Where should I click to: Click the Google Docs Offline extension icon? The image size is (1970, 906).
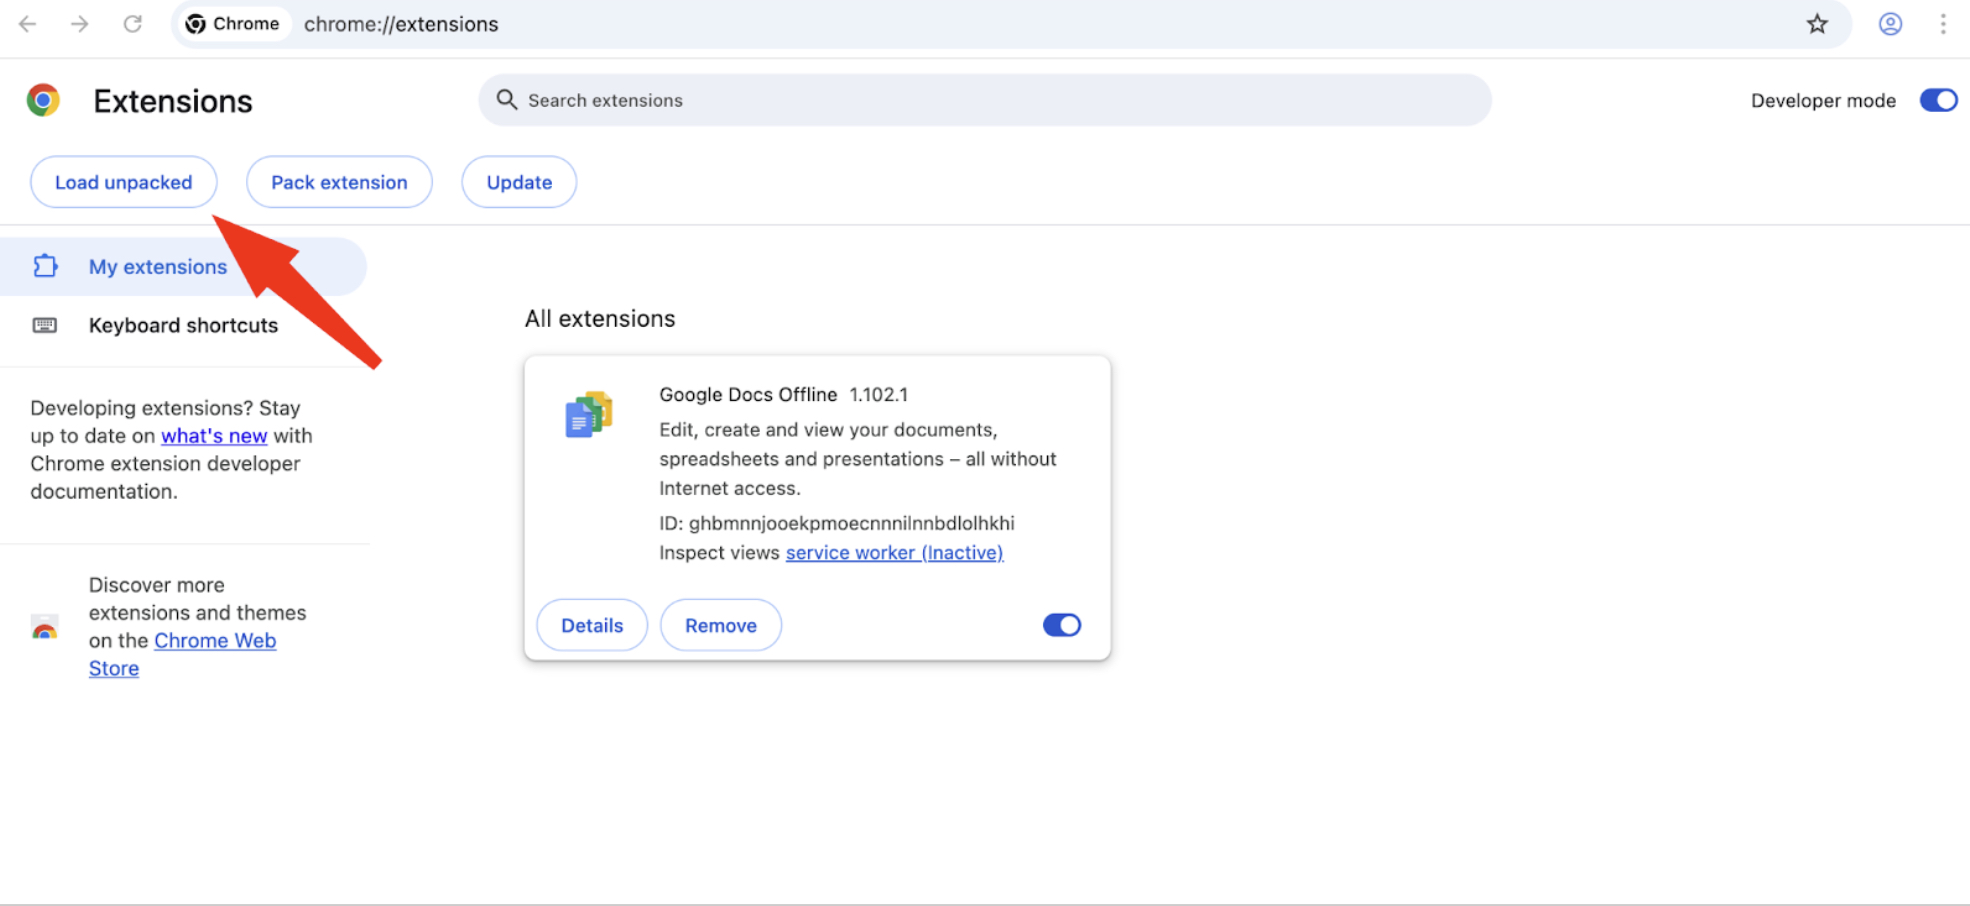(589, 414)
